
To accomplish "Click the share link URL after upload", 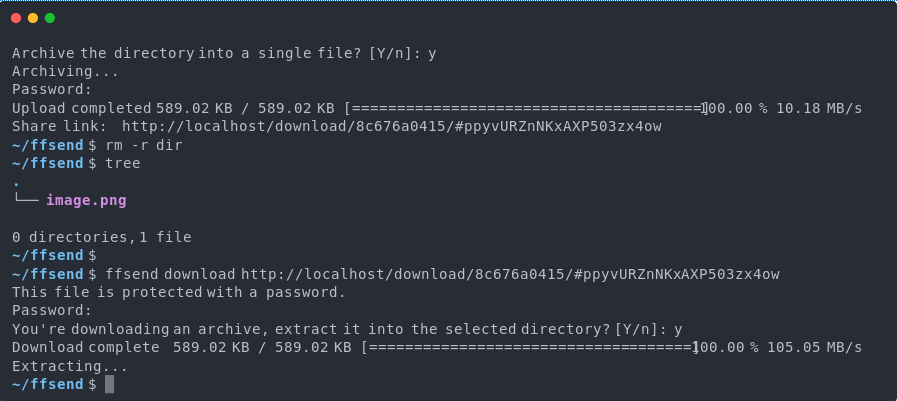I will coord(392,126).
